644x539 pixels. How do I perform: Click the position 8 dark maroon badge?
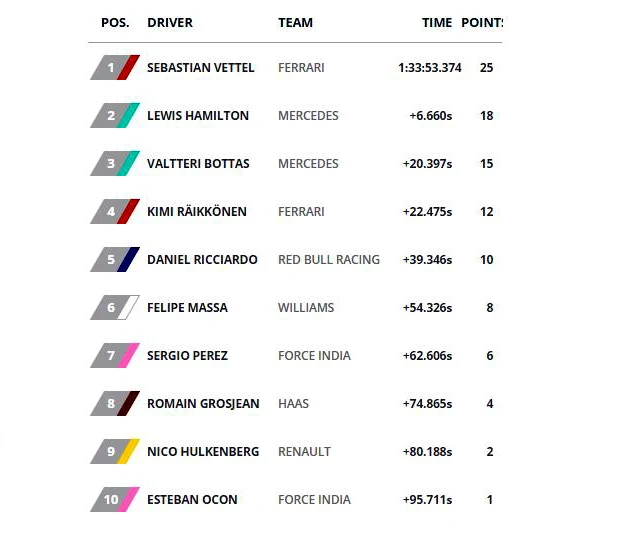tap(114, 404)
